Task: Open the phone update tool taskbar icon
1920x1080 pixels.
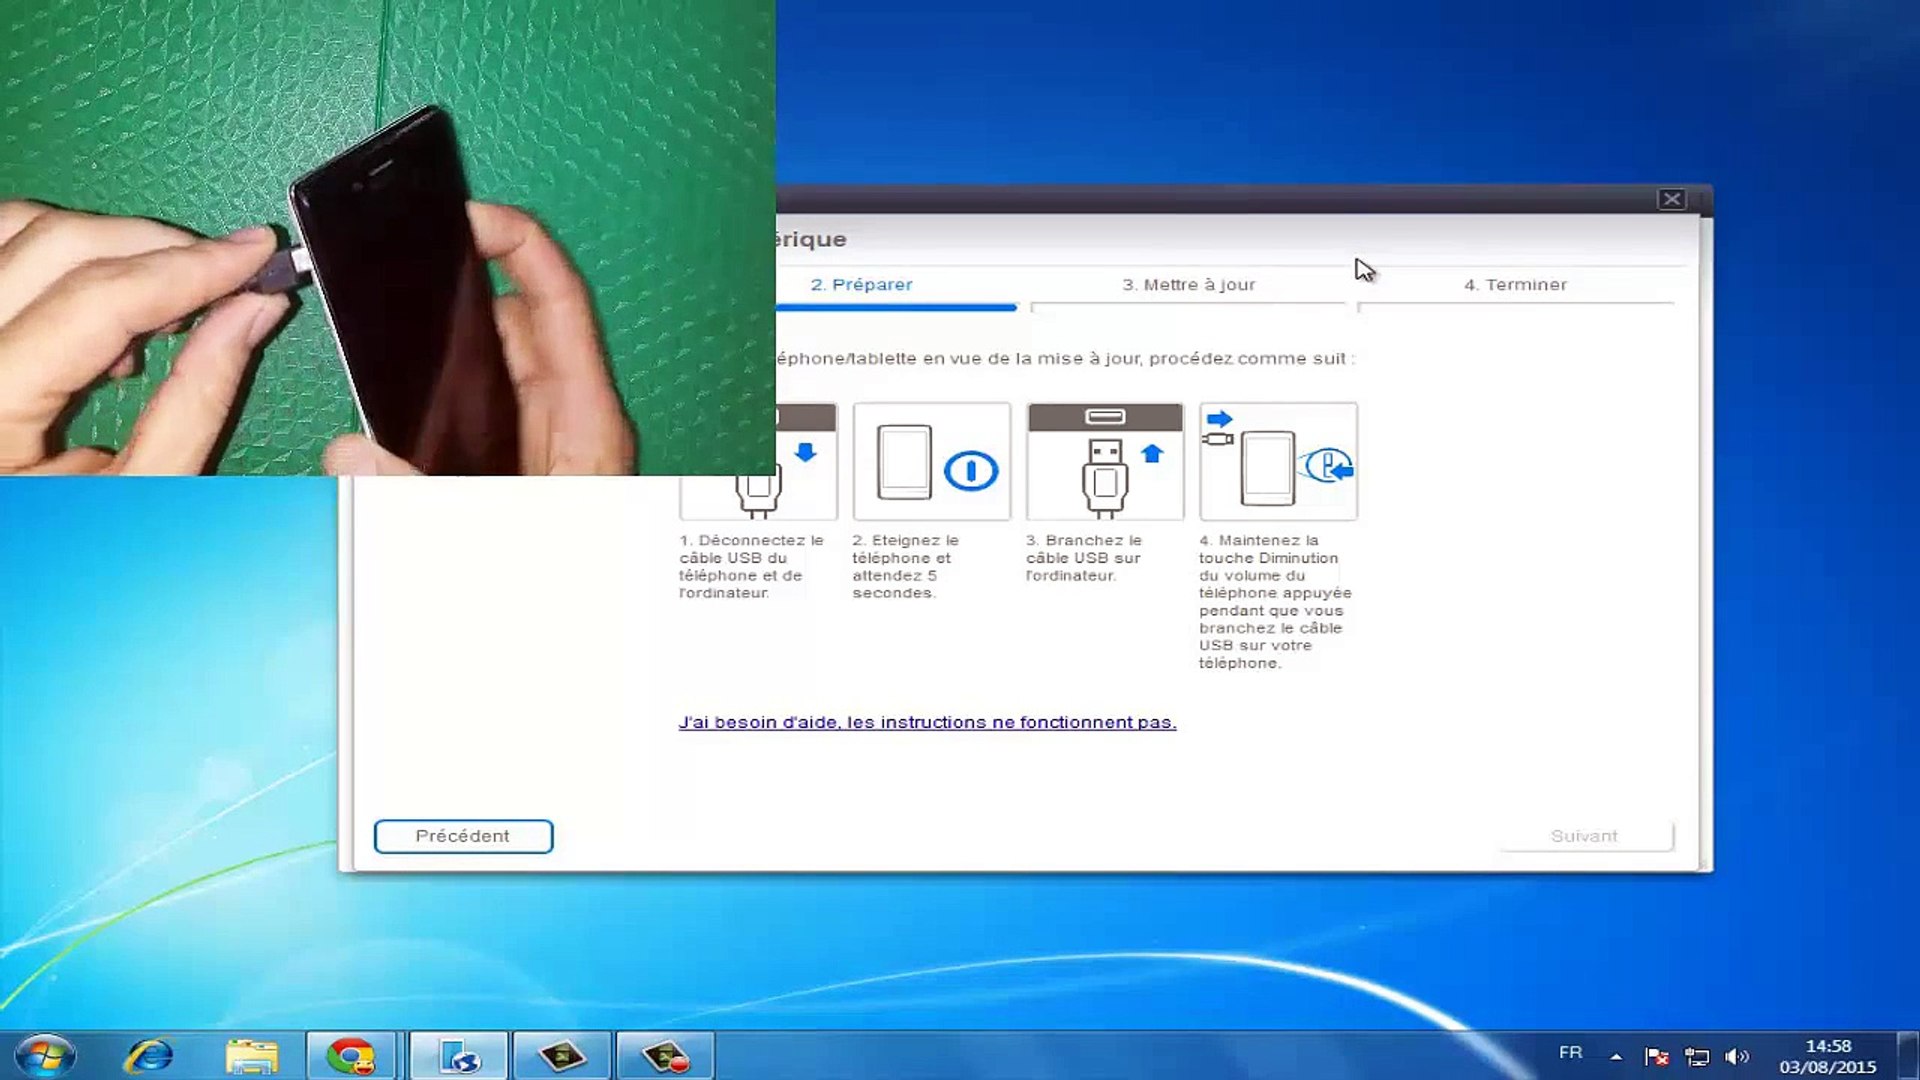Action: click(459, 1056)
